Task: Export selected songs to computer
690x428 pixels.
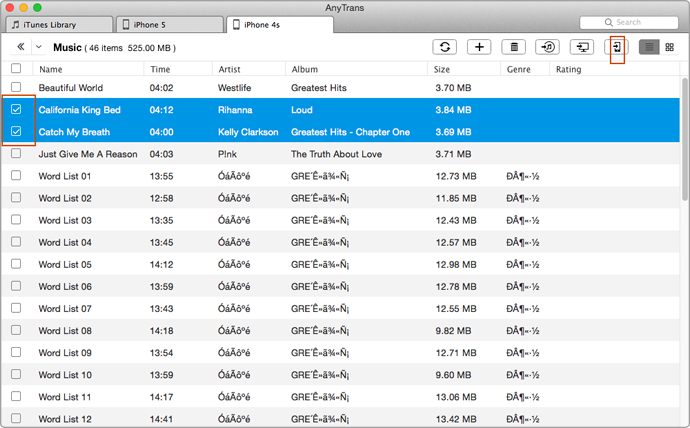Action: point(582,47)
